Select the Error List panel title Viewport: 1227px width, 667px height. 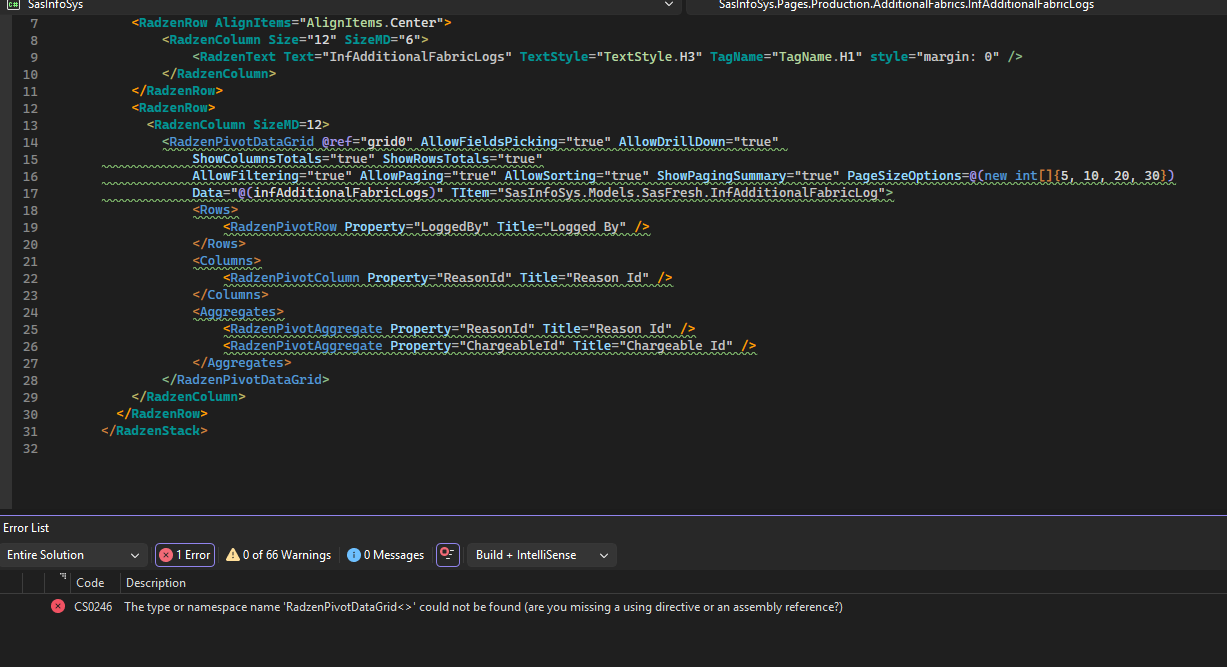click(26, 528)
